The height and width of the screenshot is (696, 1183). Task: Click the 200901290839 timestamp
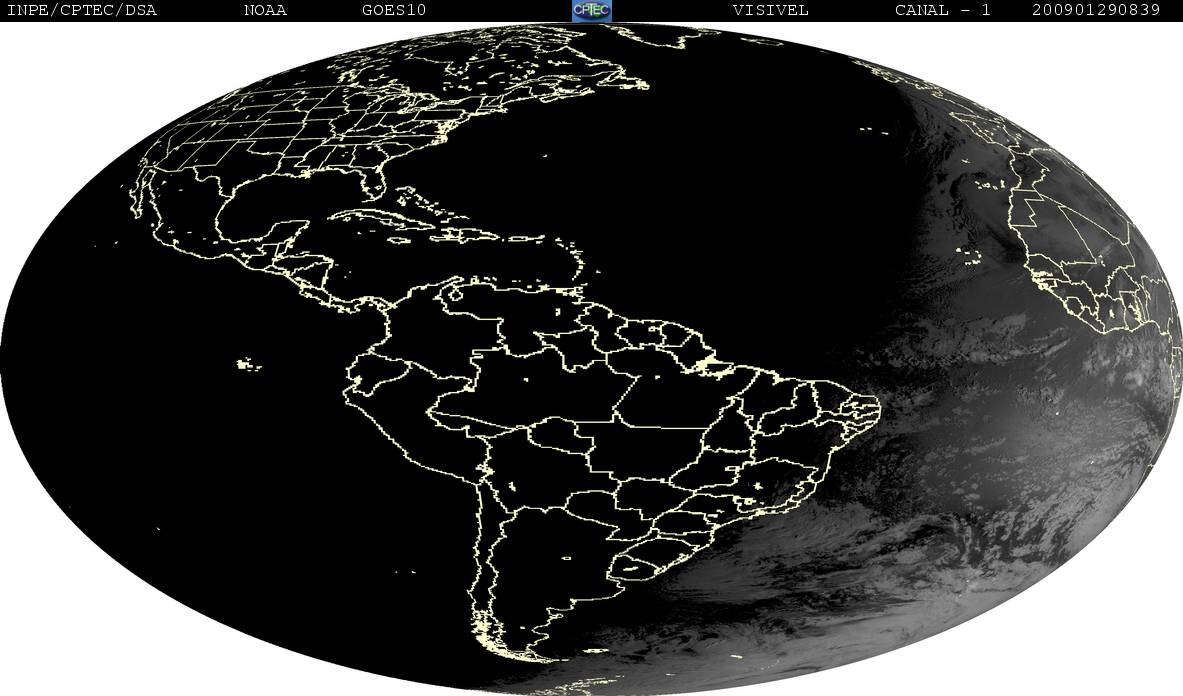1095,10
